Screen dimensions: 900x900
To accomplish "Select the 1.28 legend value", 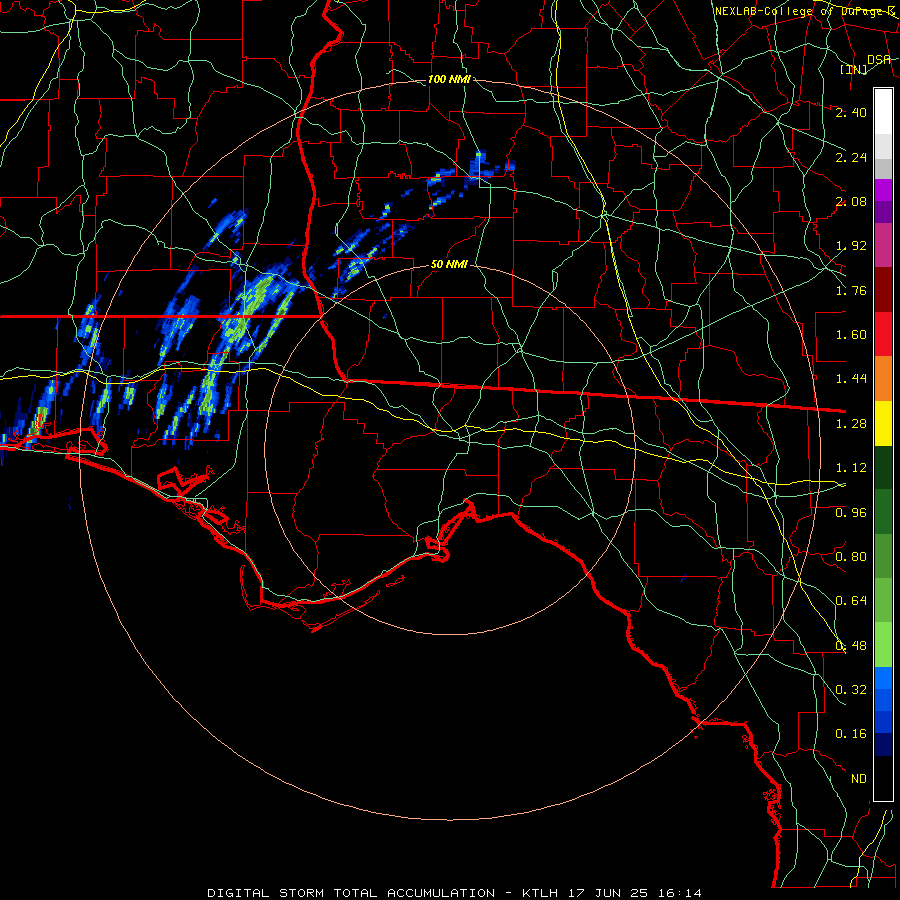I will [x=851, y=424].
